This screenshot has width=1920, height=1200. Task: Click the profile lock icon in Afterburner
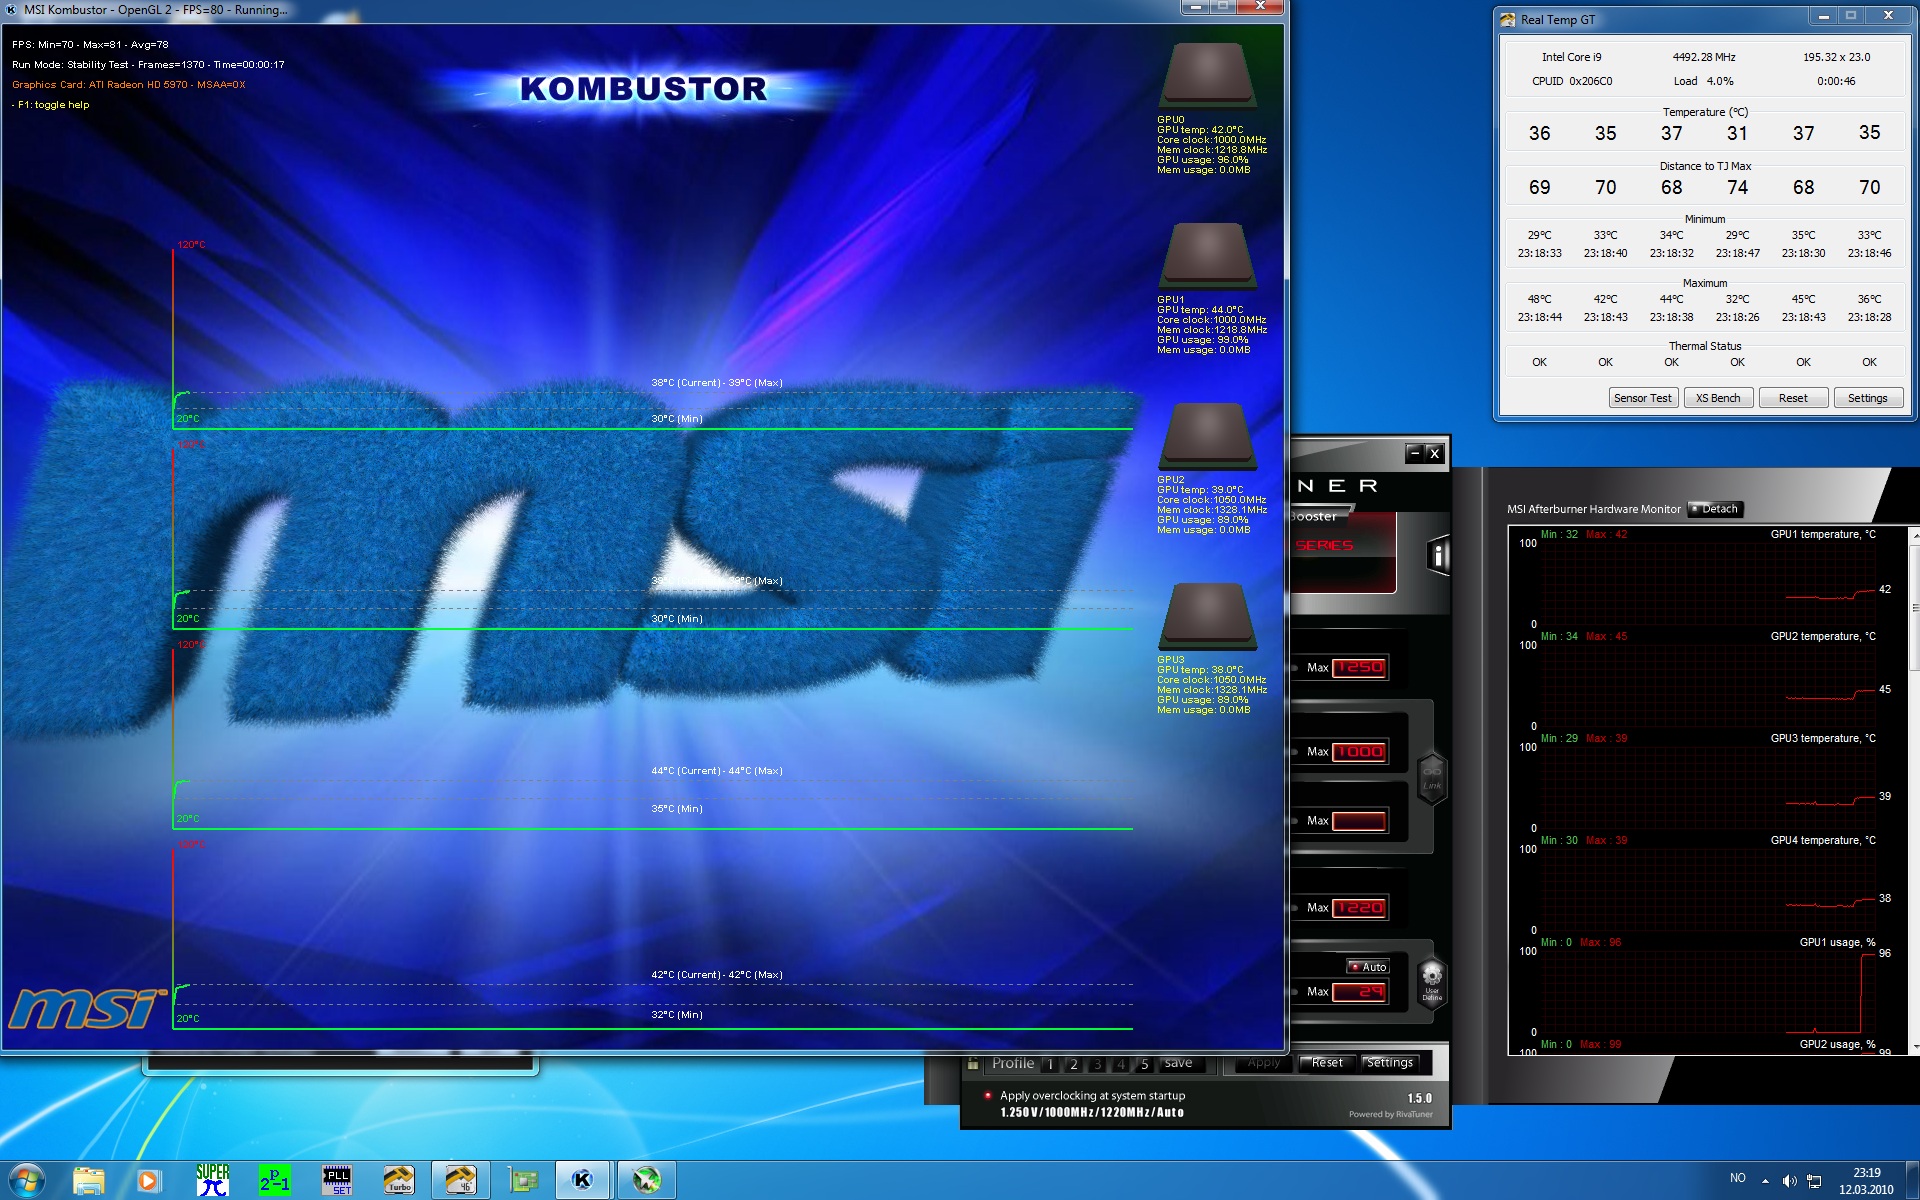(x=972, y=1064)
